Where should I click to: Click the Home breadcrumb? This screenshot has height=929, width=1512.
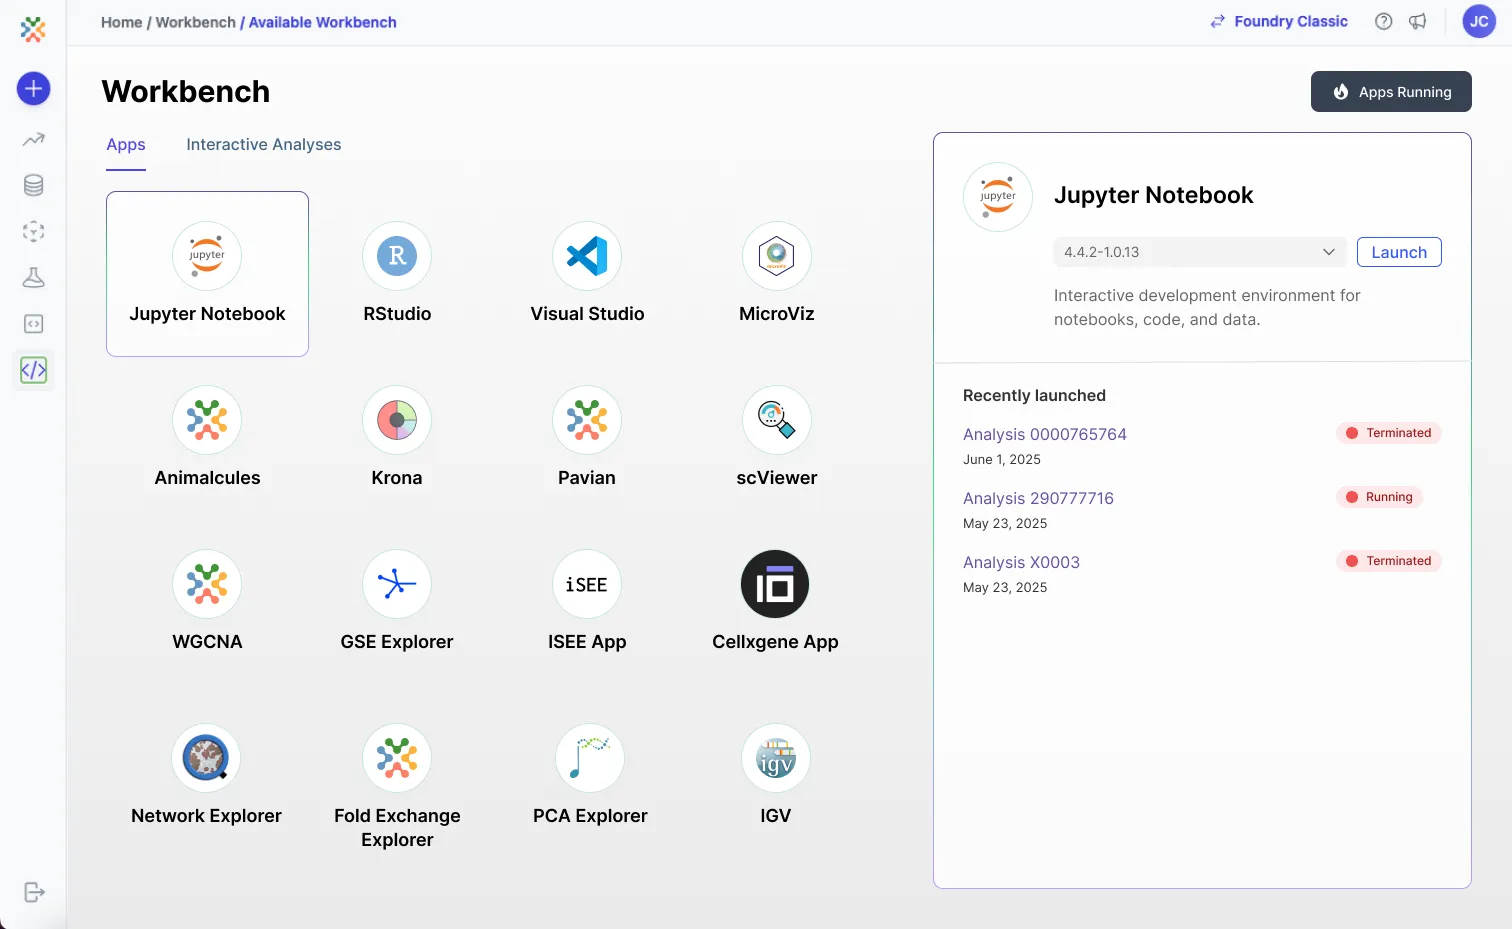tap(121, 22)
